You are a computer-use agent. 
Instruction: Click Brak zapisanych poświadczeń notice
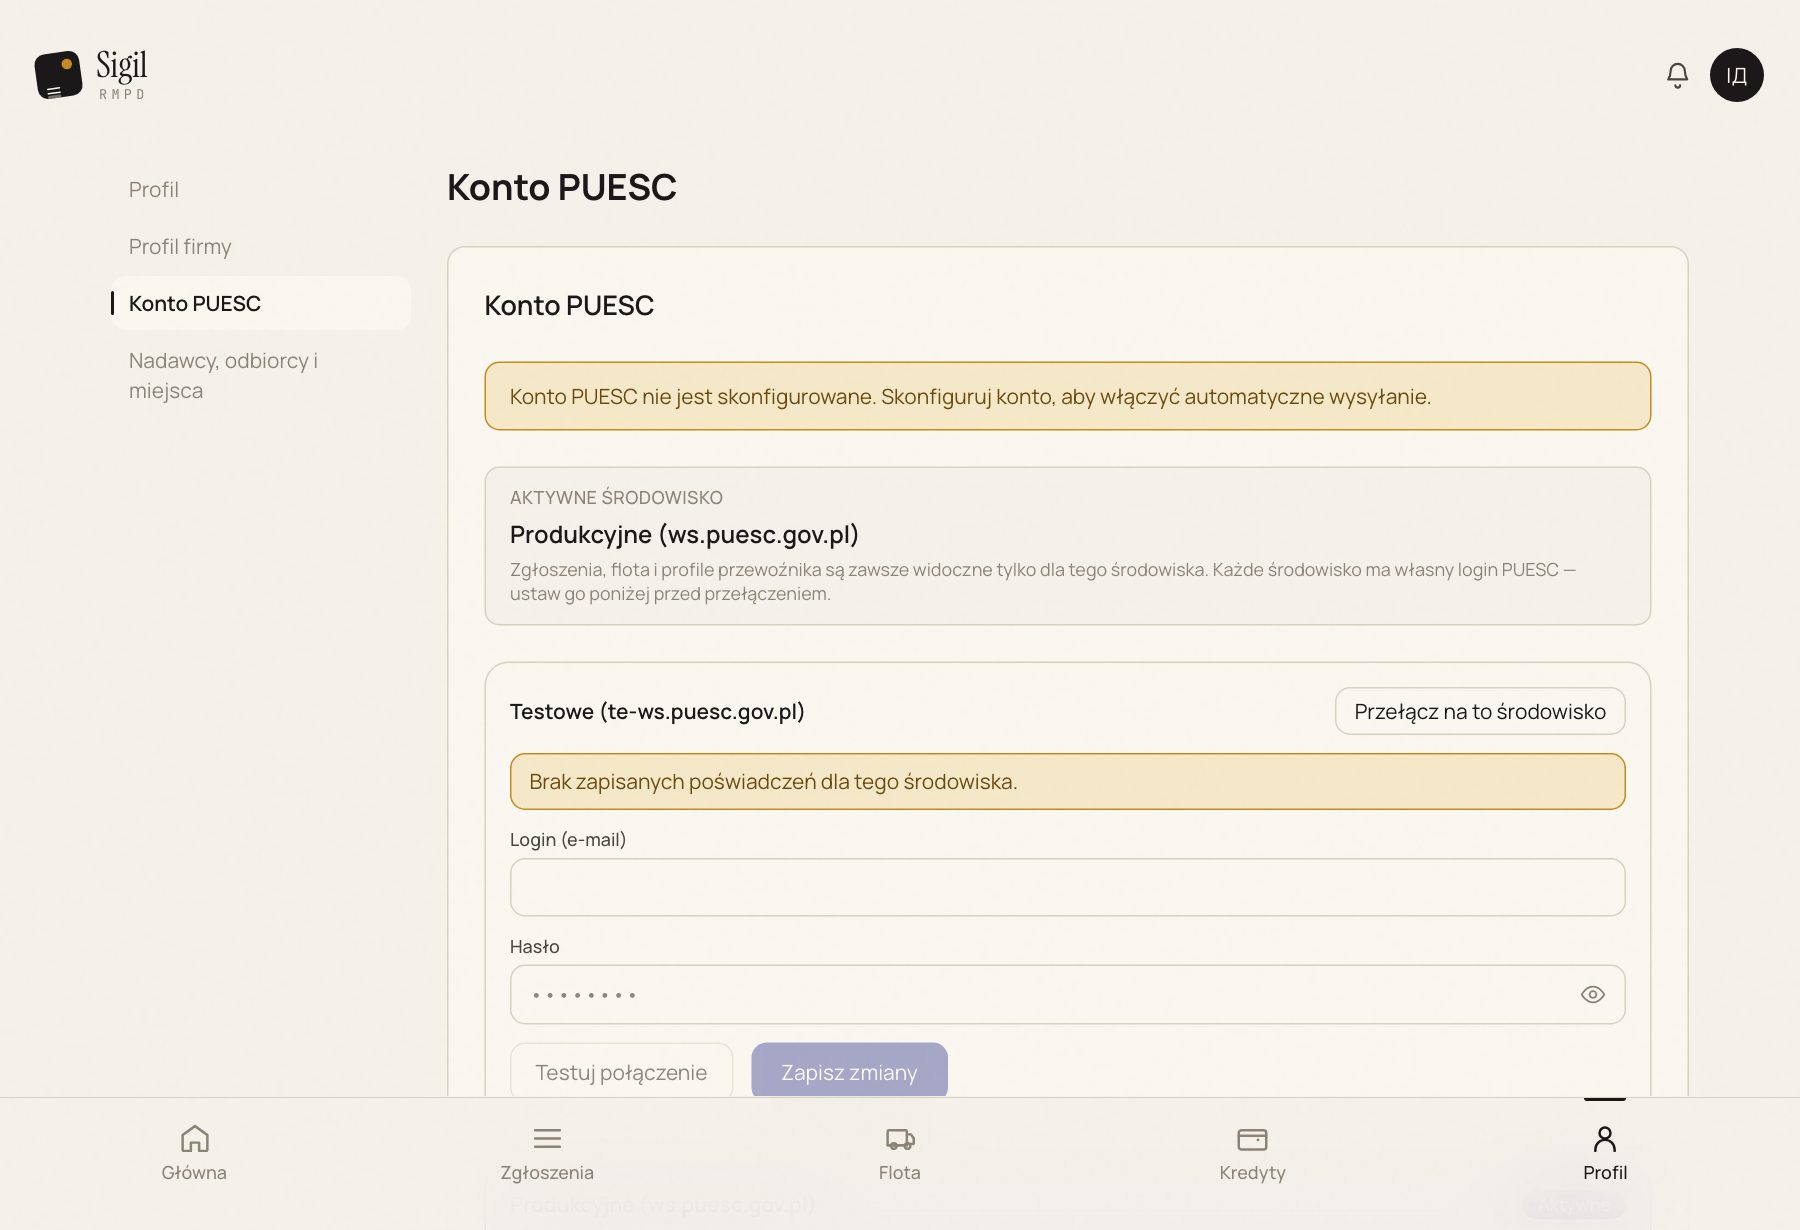(x=1067, y=781)
